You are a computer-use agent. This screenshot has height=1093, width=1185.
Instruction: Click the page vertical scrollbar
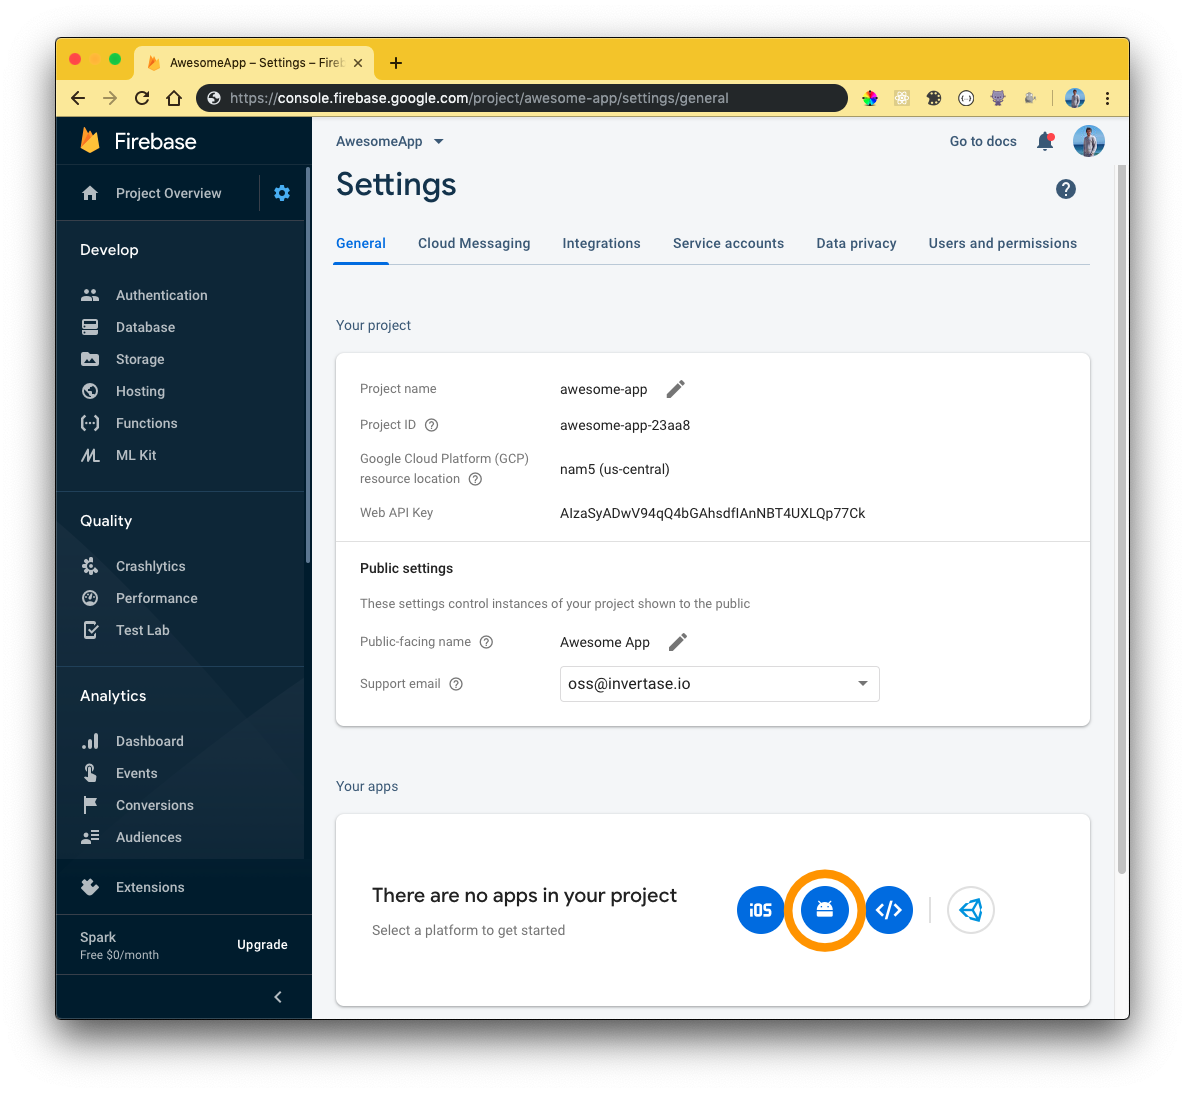tap(1122, 519)
